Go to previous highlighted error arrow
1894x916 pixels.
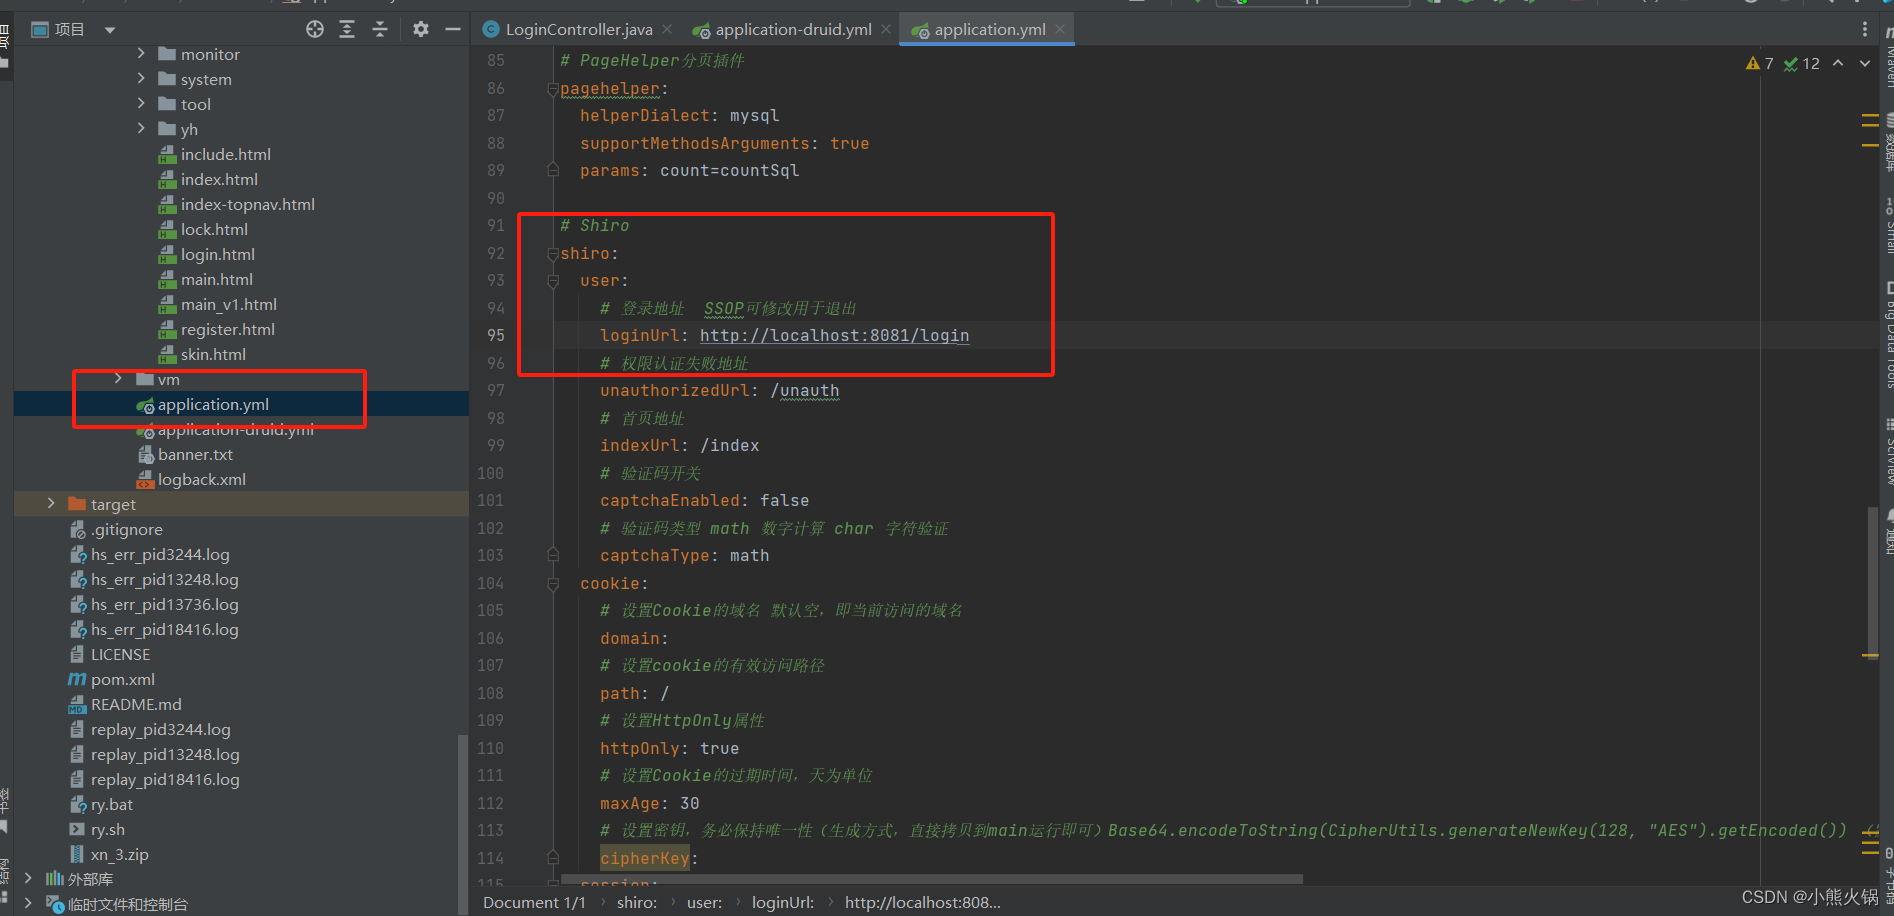pyautogui.click(x=1838, y=63)
